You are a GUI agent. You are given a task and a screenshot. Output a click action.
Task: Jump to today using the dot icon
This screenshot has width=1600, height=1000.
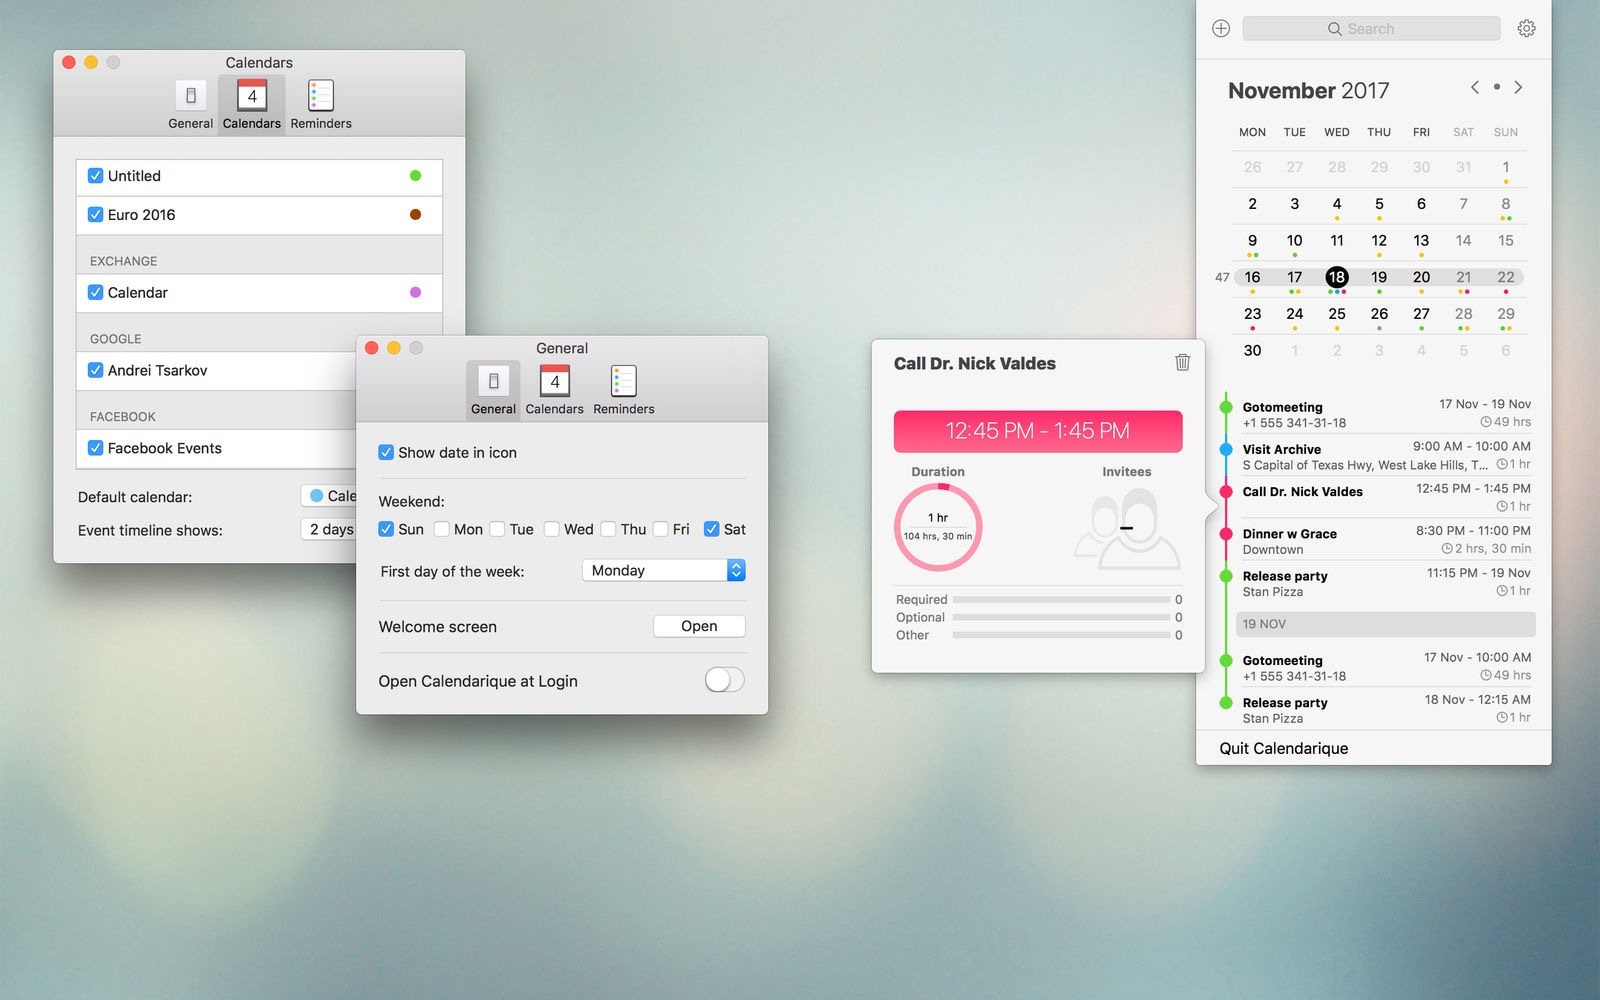tap(1497, 87)
